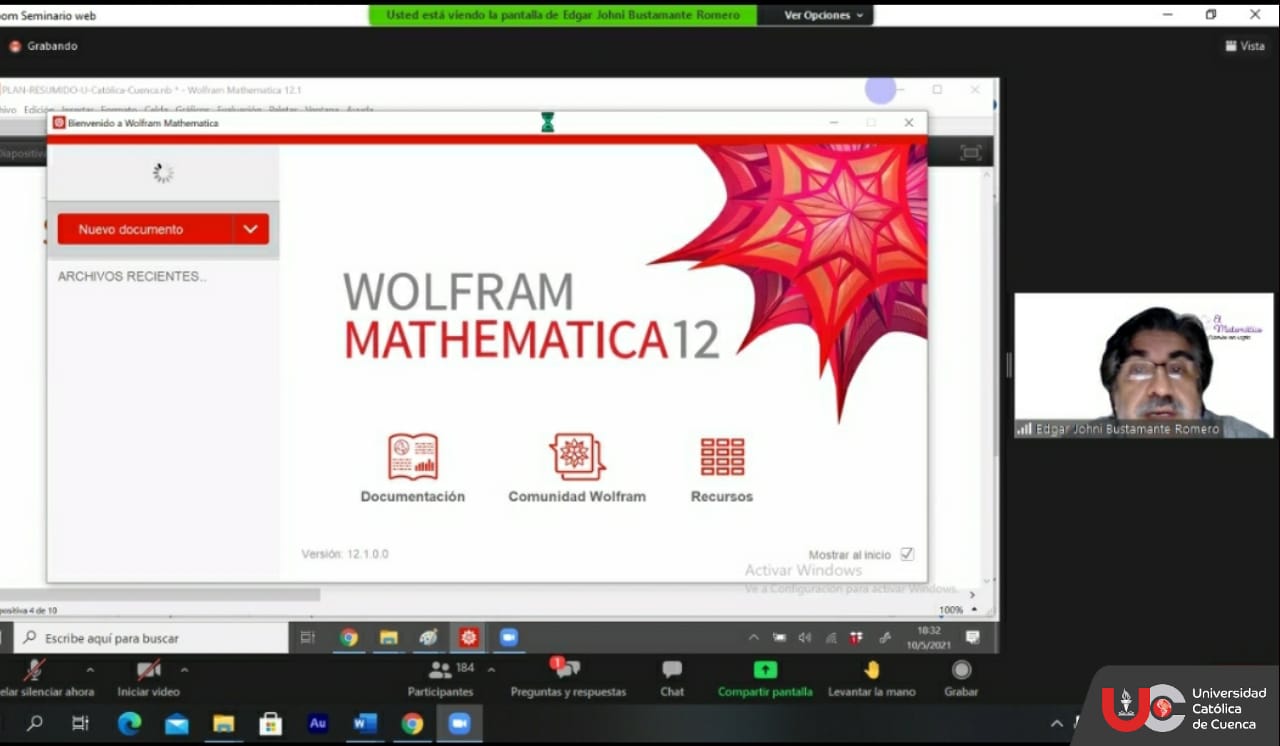Show hidden tray icons on shared taskbar
Image resolution: width=1280 pixels, height=746 pixels.
click(x=753, y=638)
